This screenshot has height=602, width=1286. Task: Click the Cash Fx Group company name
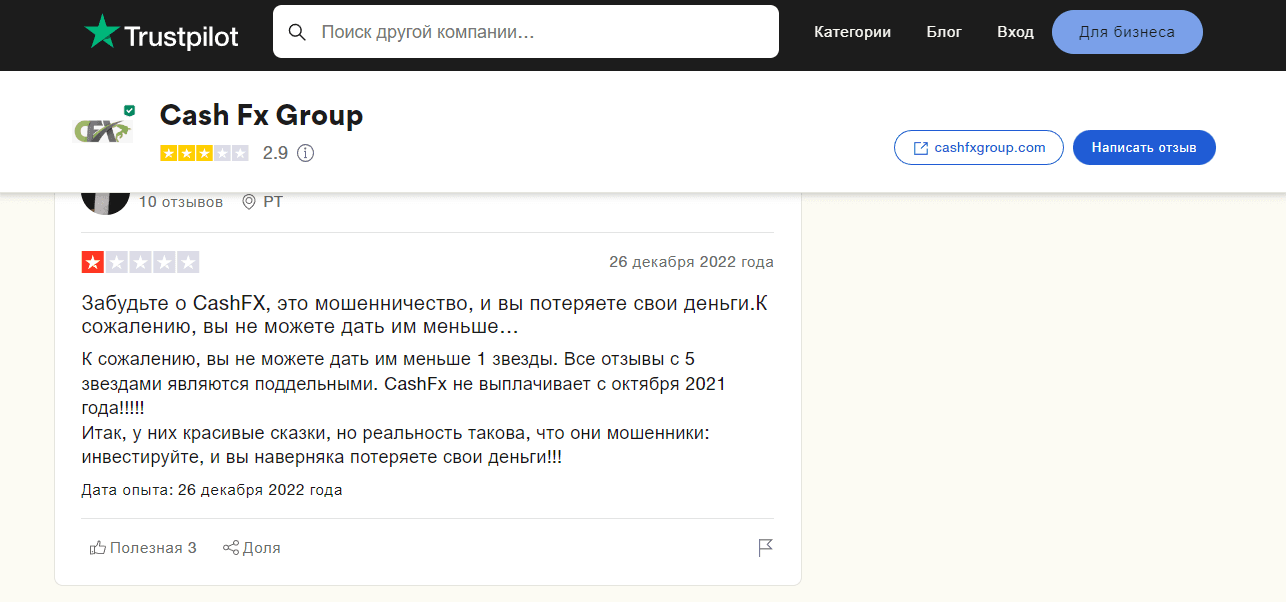tap(261, 115)
